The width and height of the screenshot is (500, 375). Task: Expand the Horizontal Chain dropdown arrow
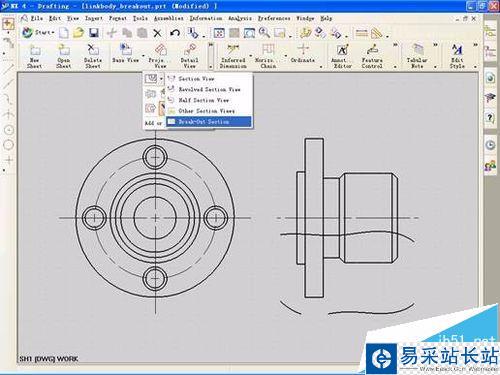tap(286, 56)
